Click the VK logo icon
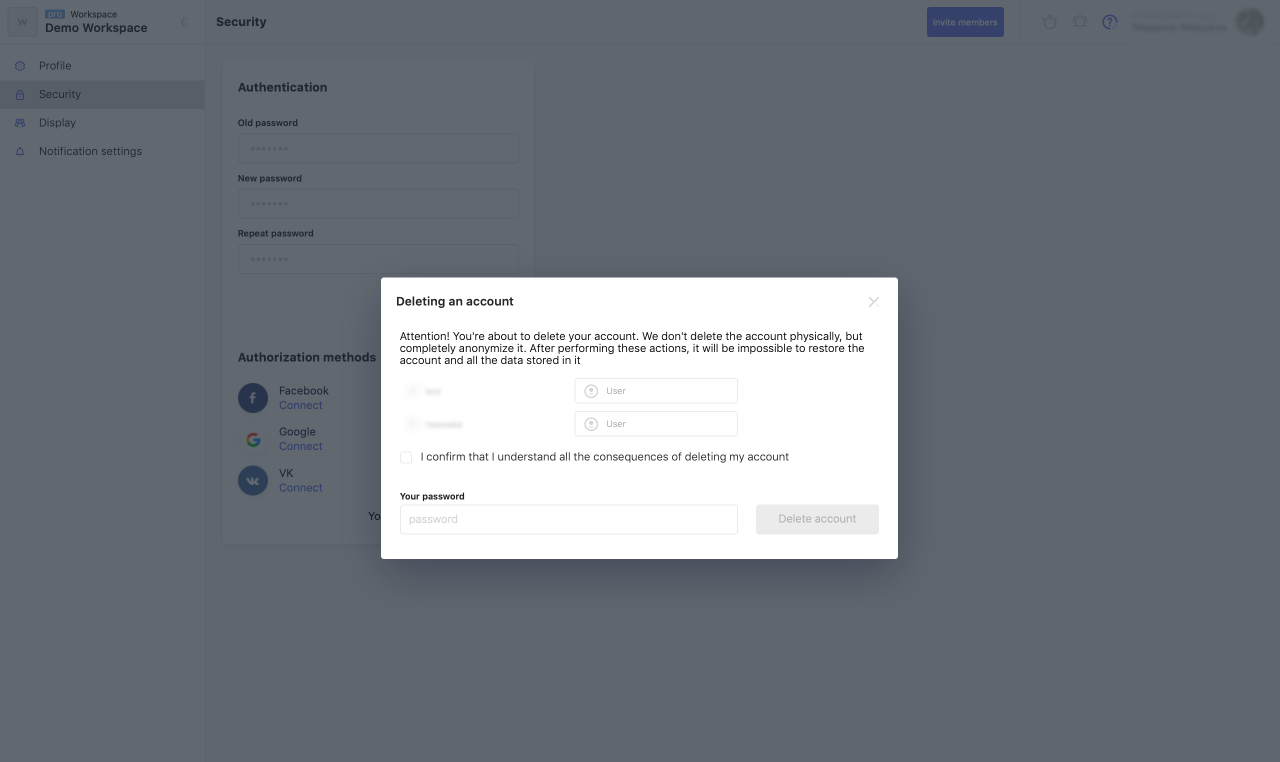Screen dimensions: 1280x762 [x=253, y=481]
